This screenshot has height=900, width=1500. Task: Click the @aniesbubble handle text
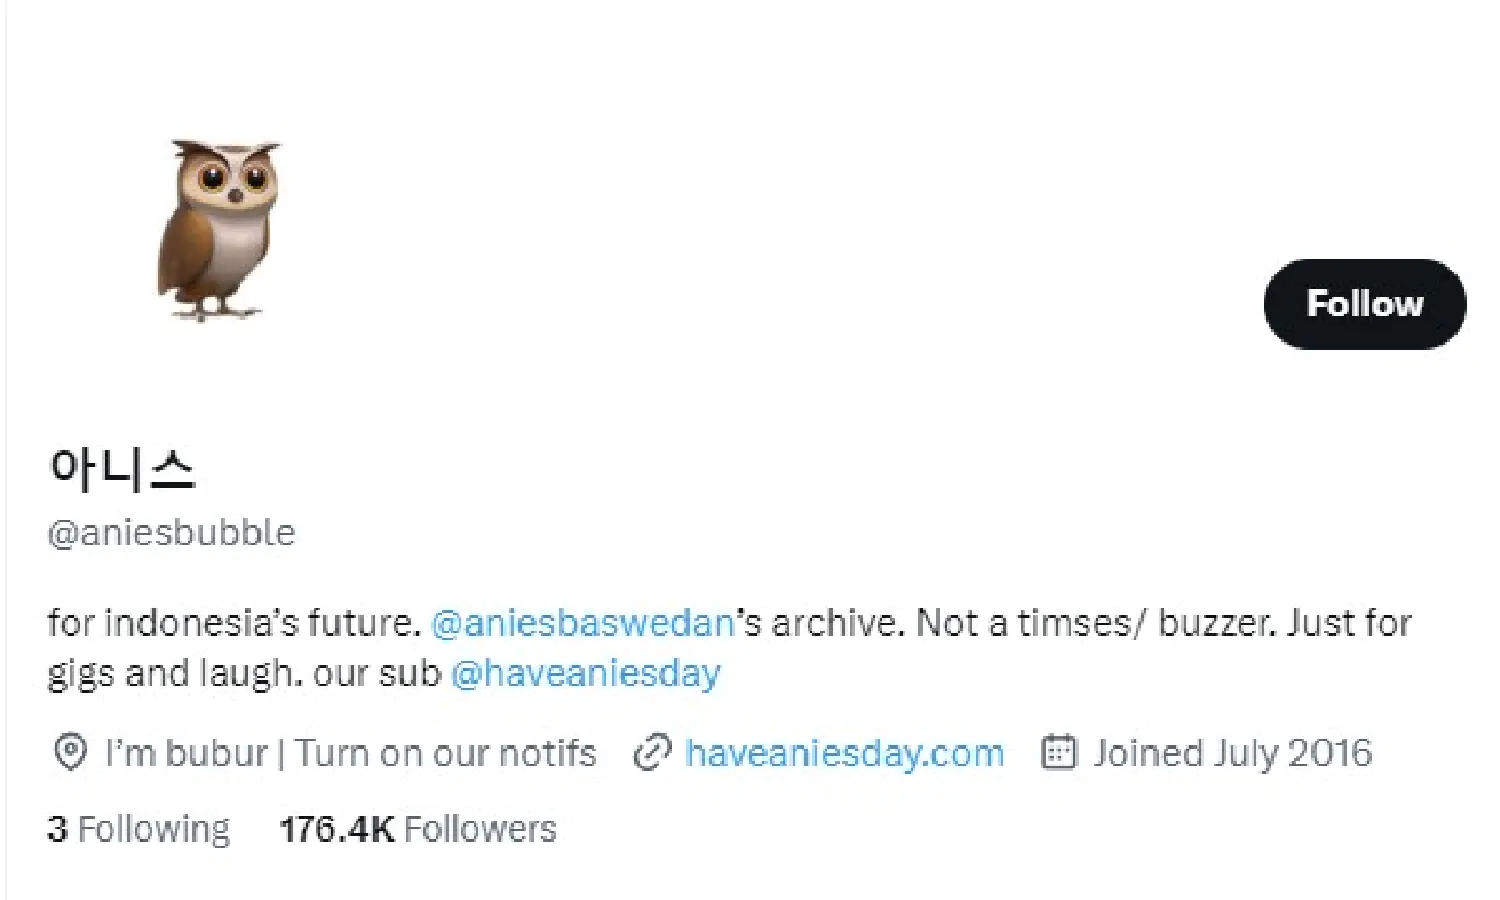click(x=171, y=533)
